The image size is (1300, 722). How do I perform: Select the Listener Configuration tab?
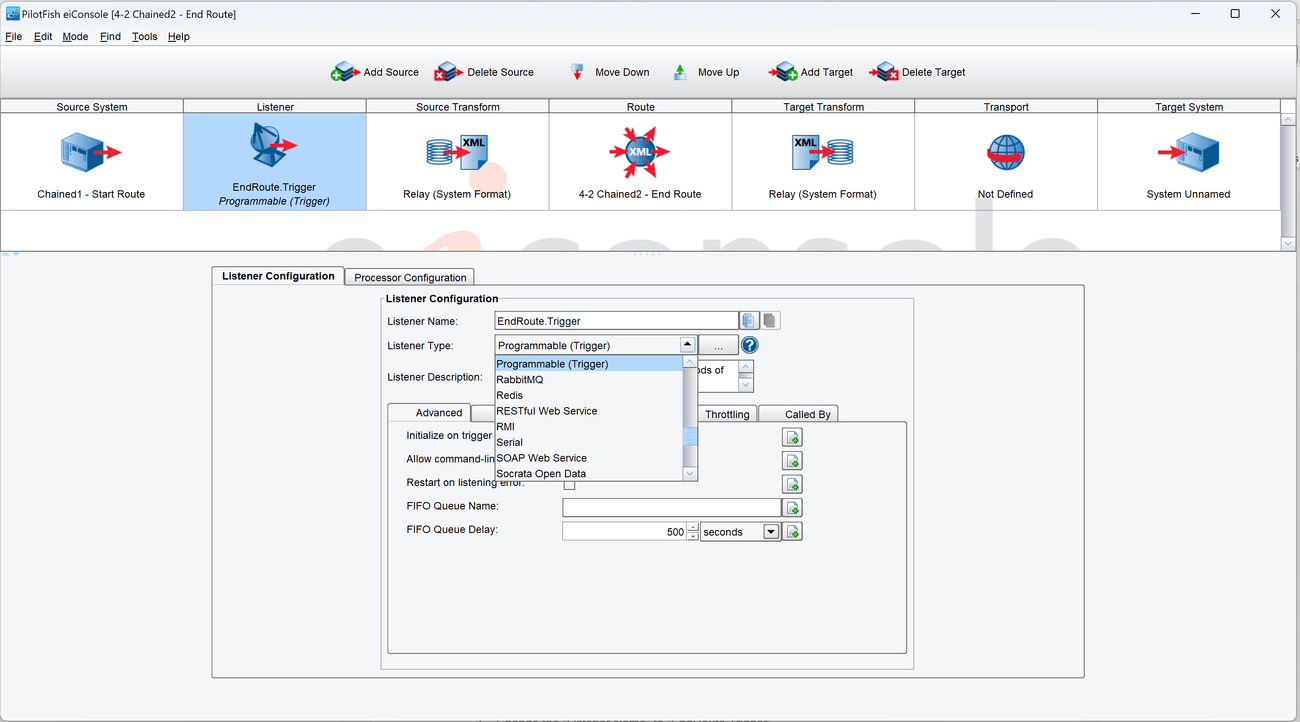click(278, 276)
